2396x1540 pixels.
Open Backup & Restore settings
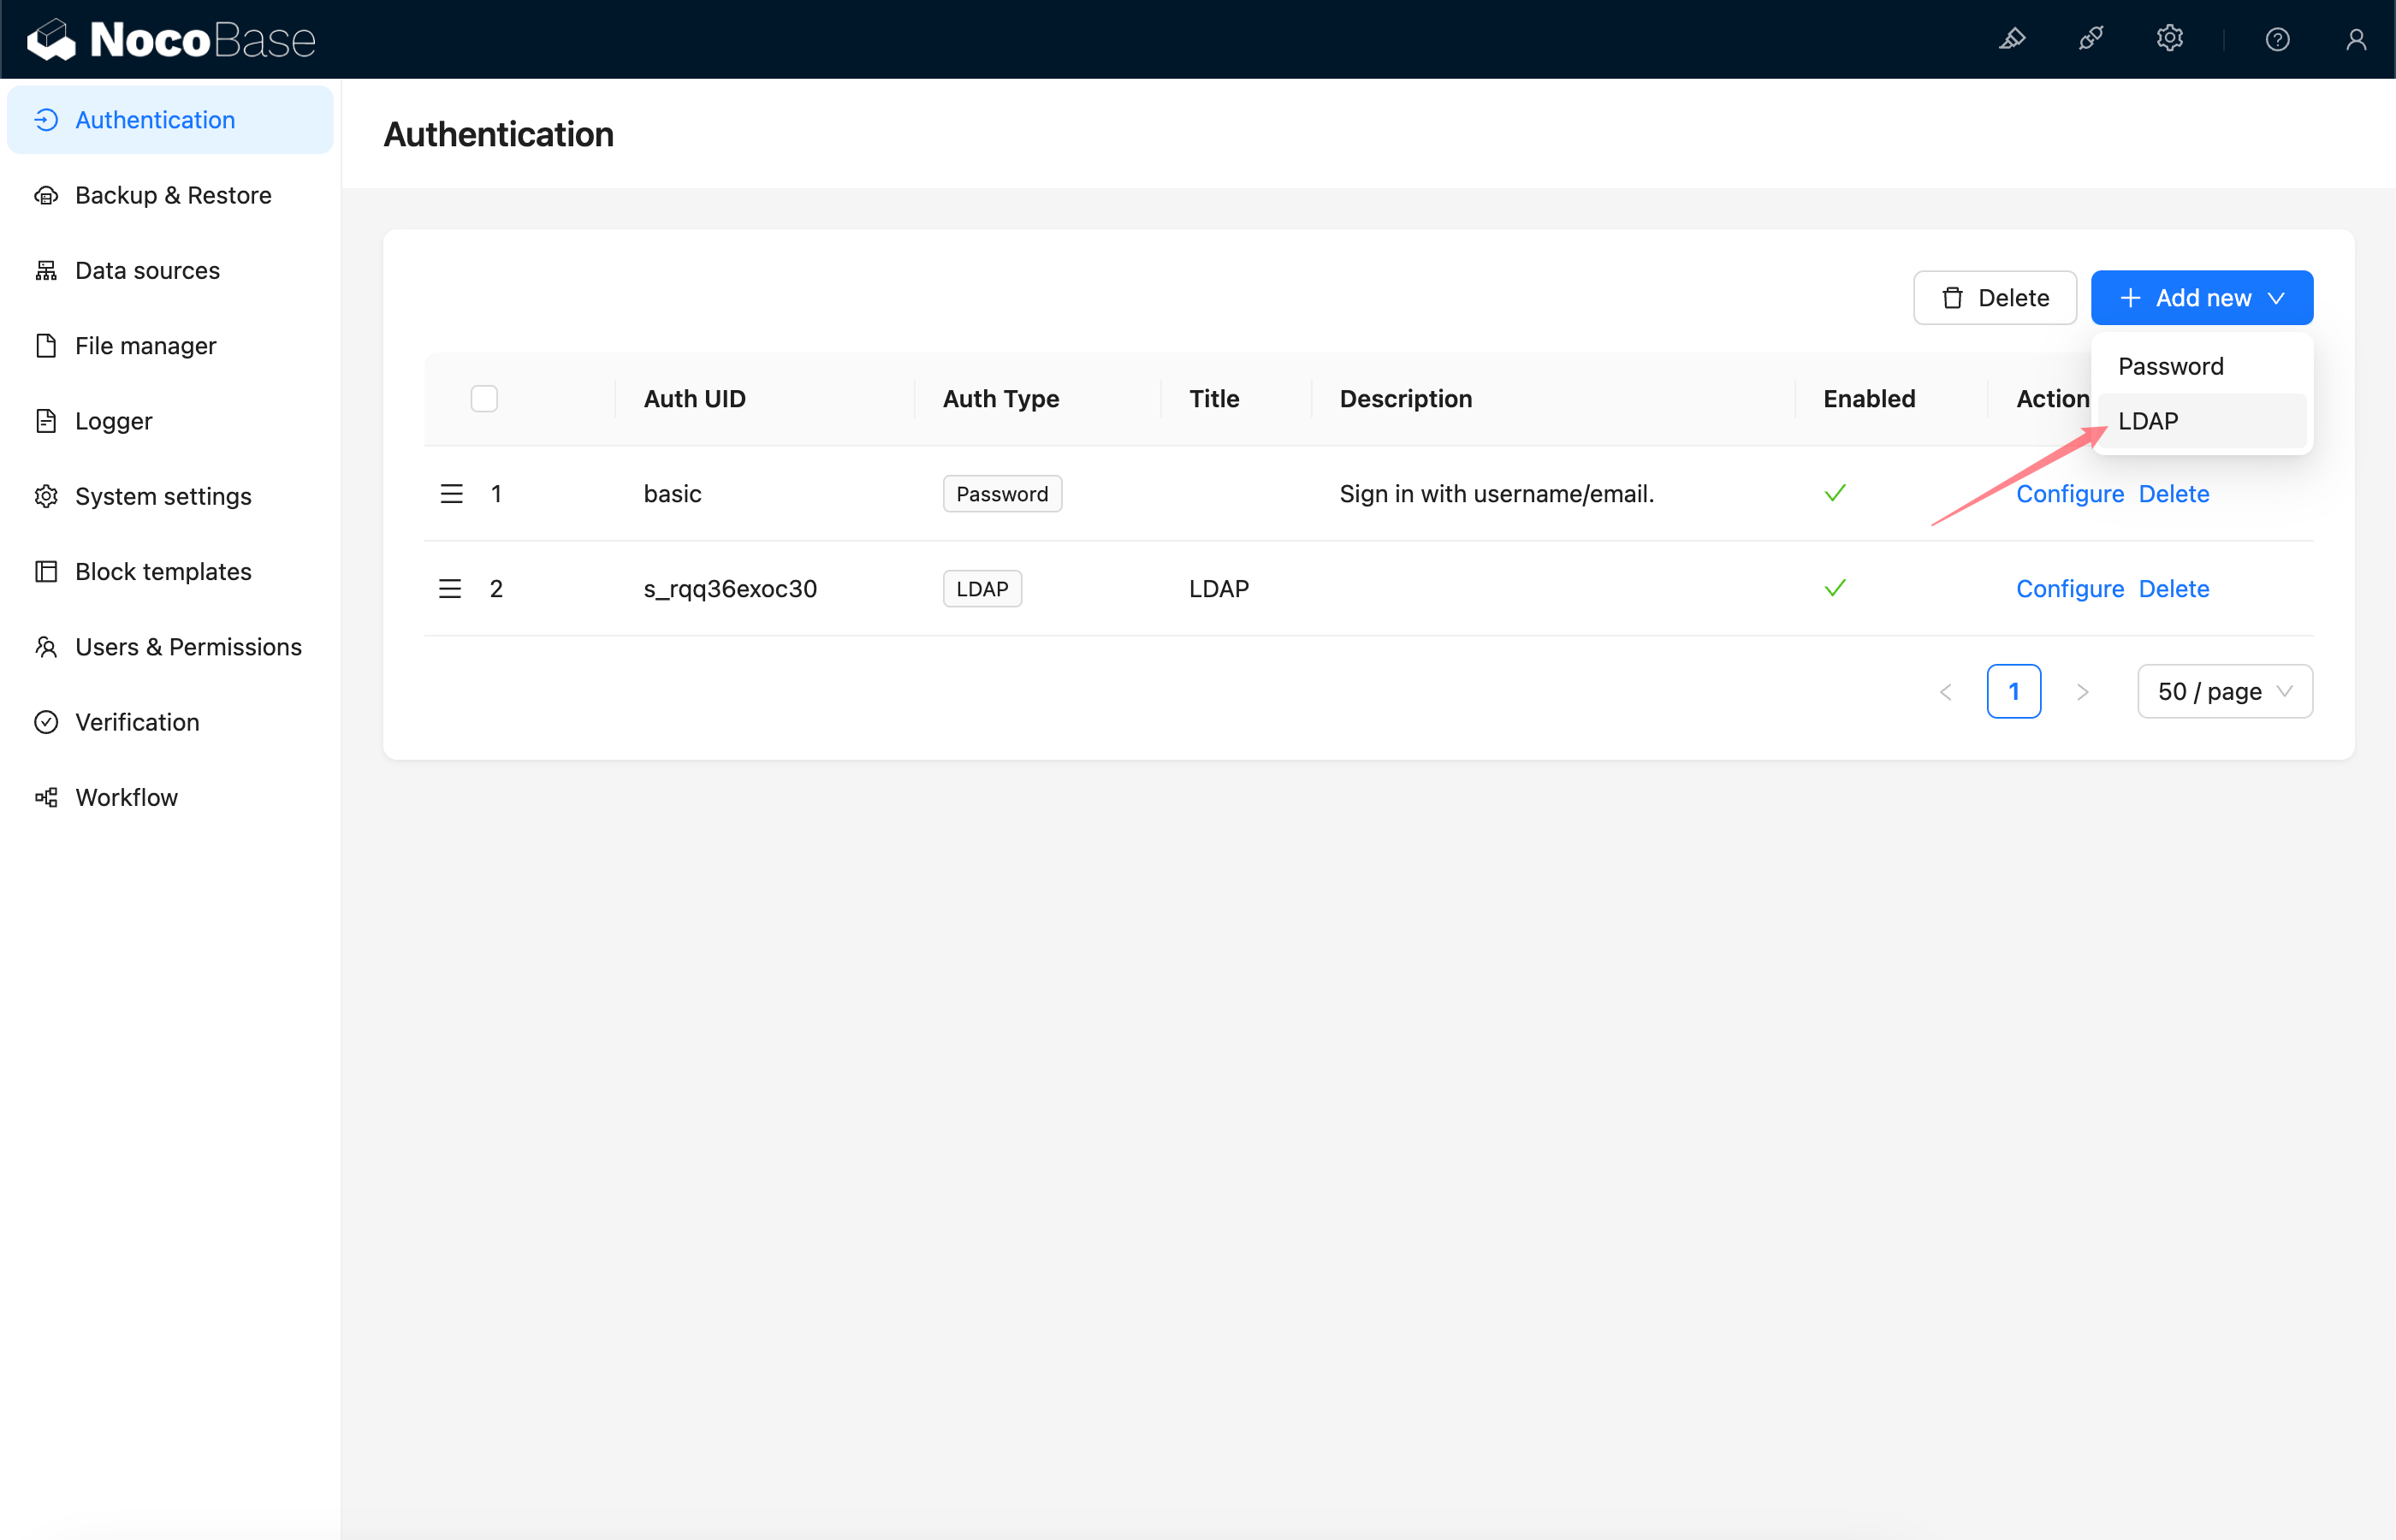(170, 195)
